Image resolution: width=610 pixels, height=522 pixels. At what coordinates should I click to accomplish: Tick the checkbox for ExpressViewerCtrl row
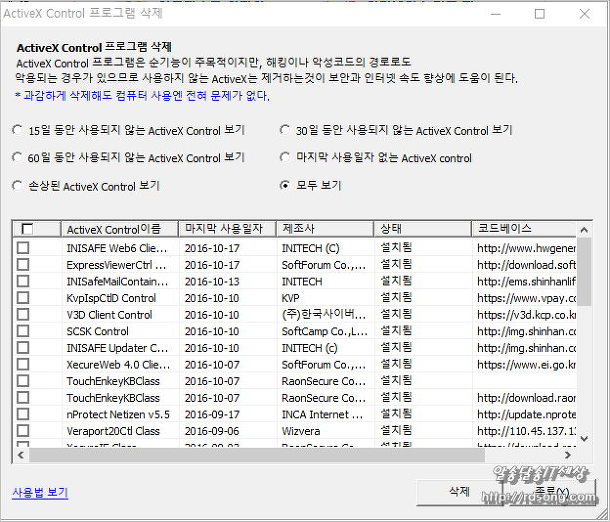(23, 264)
